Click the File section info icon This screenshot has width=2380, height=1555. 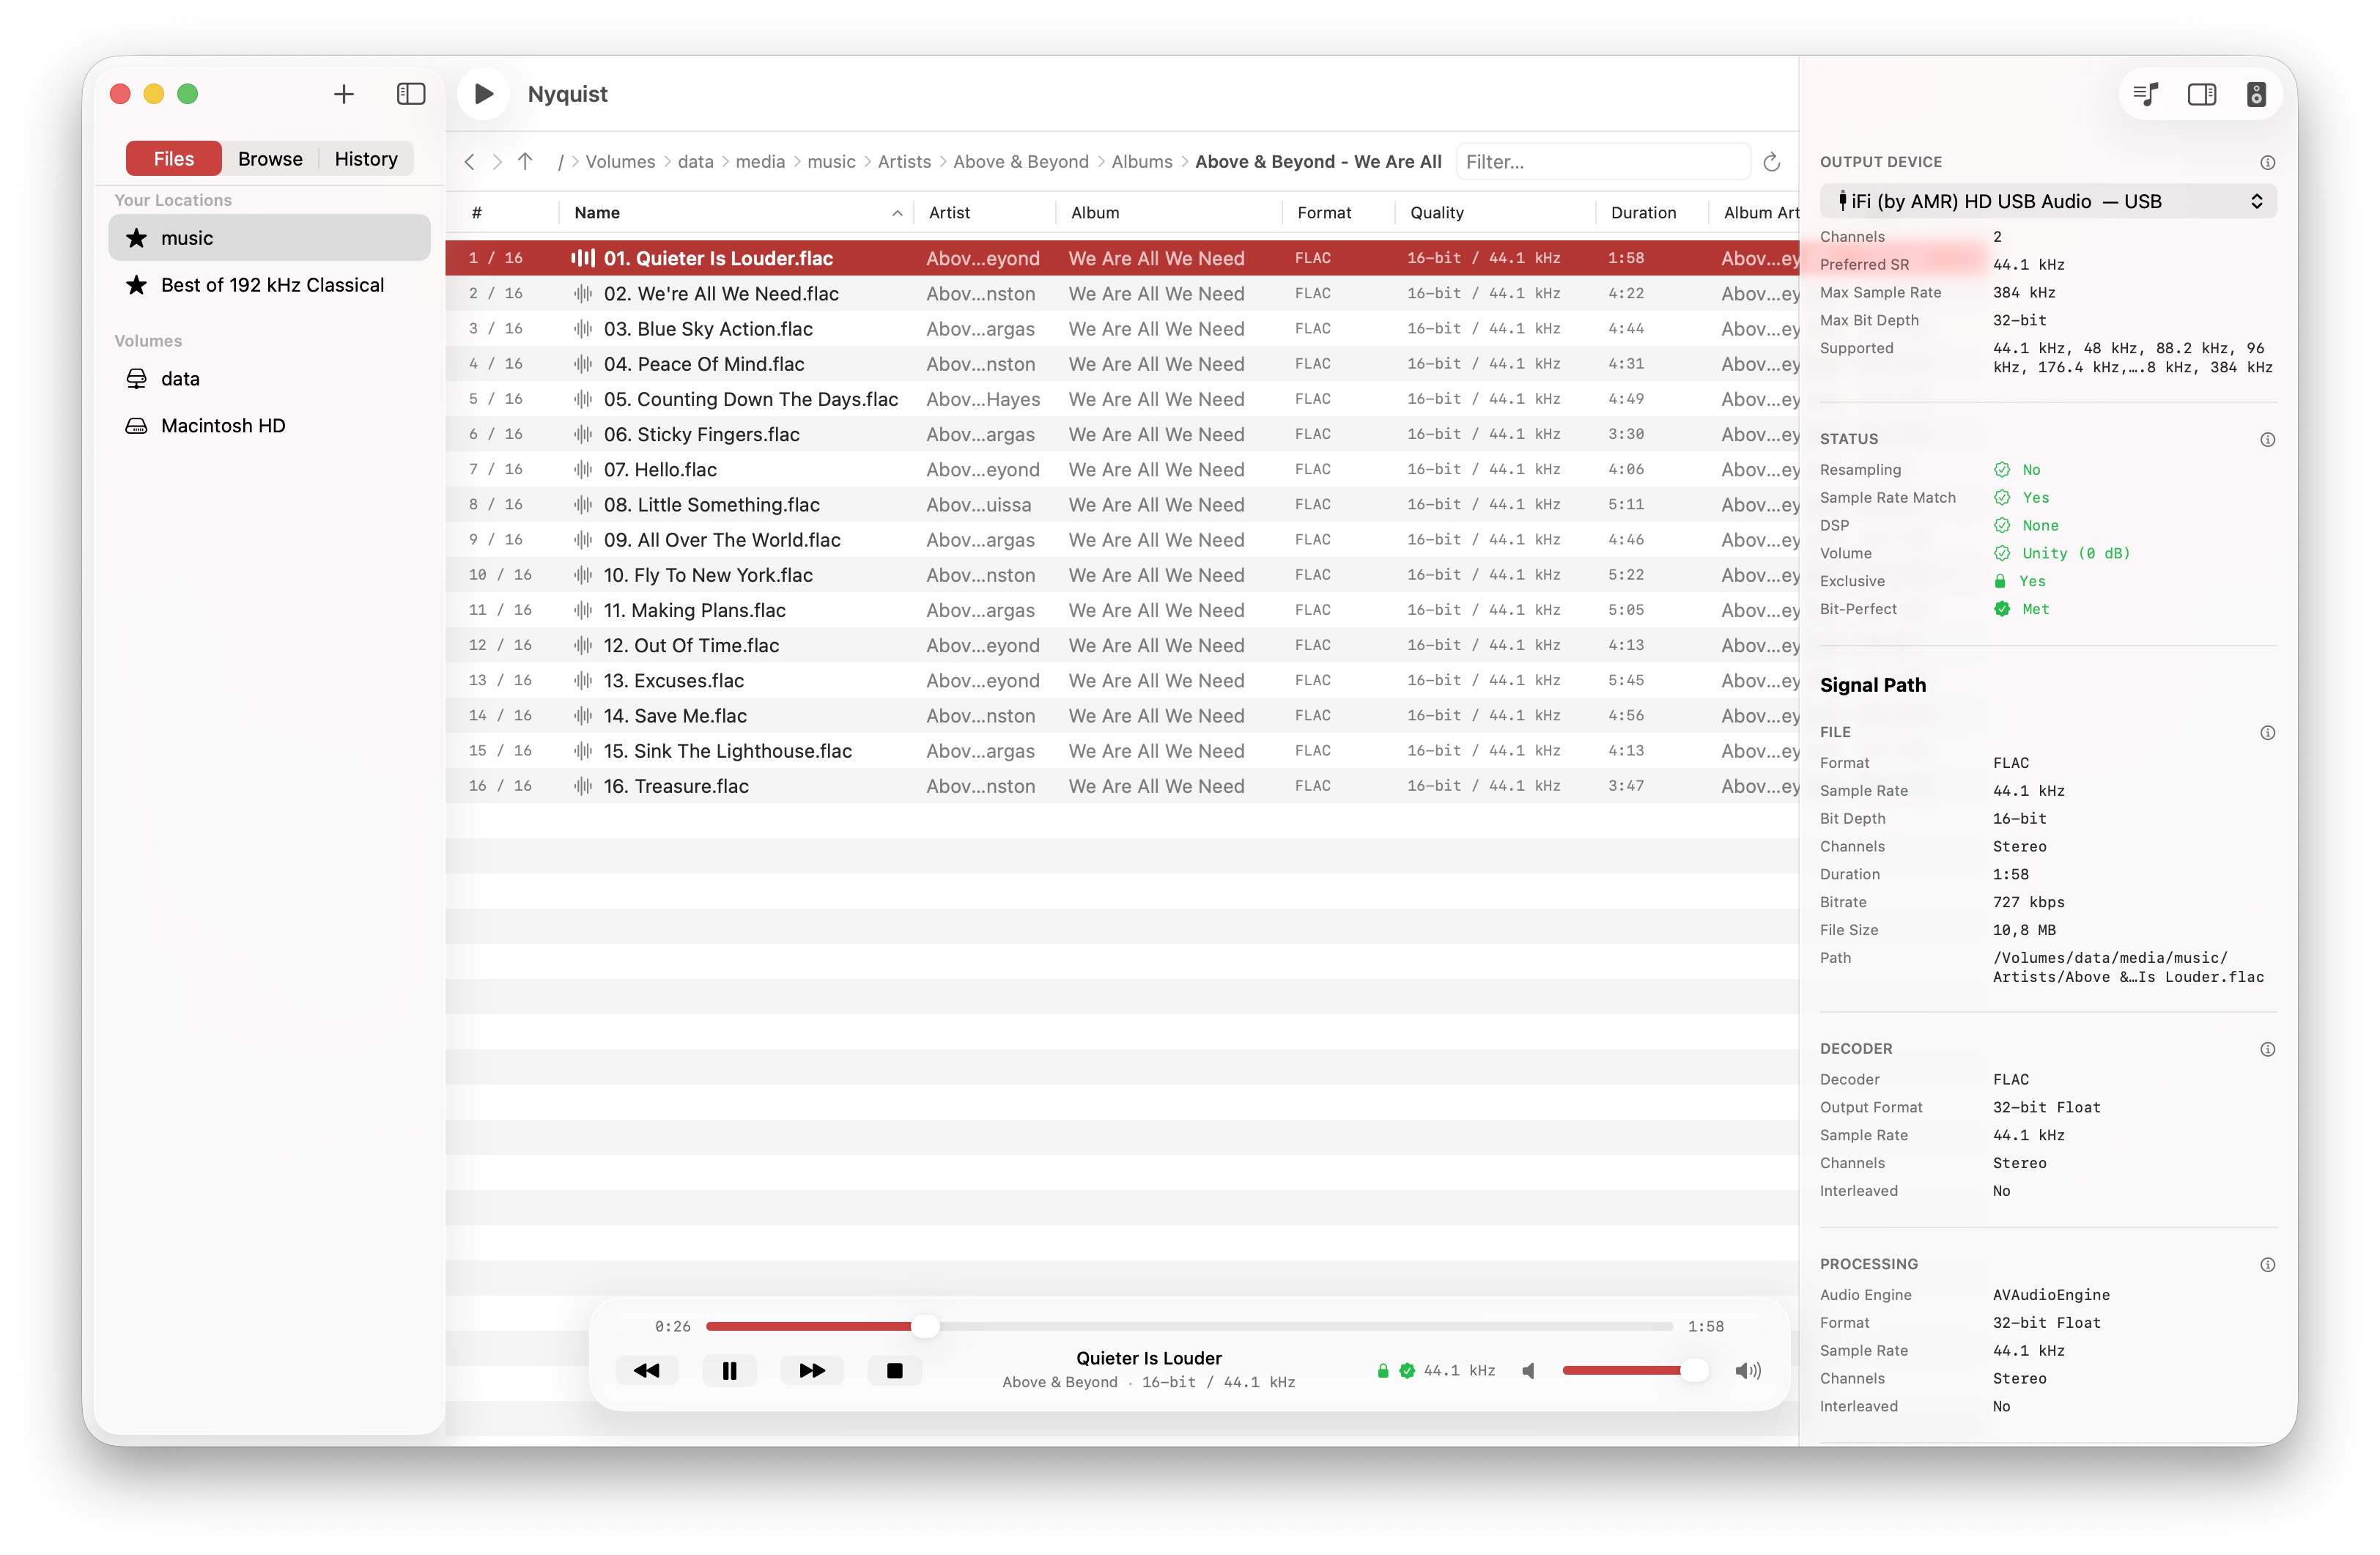[2267, 733]
